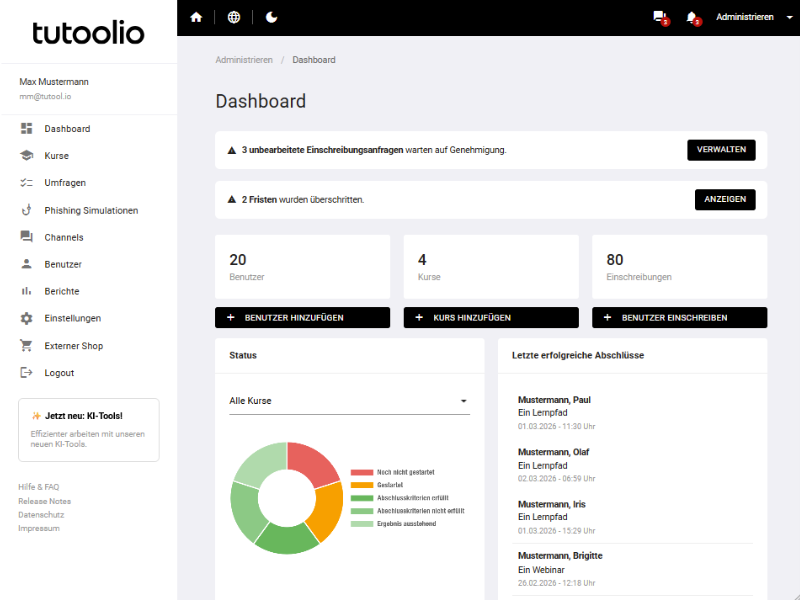
Task: Open Externer Shop in the sidebar
Action: 73,346
